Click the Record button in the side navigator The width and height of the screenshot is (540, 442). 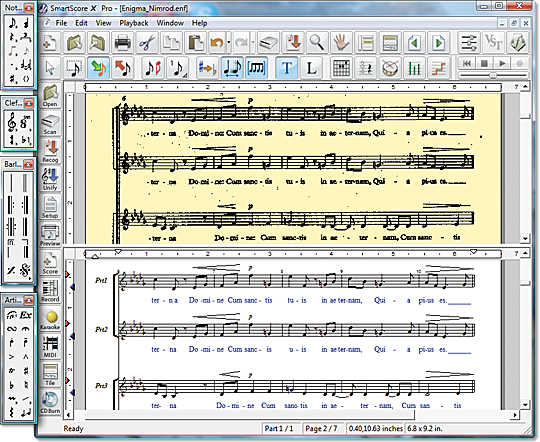[x=50, y=291]
